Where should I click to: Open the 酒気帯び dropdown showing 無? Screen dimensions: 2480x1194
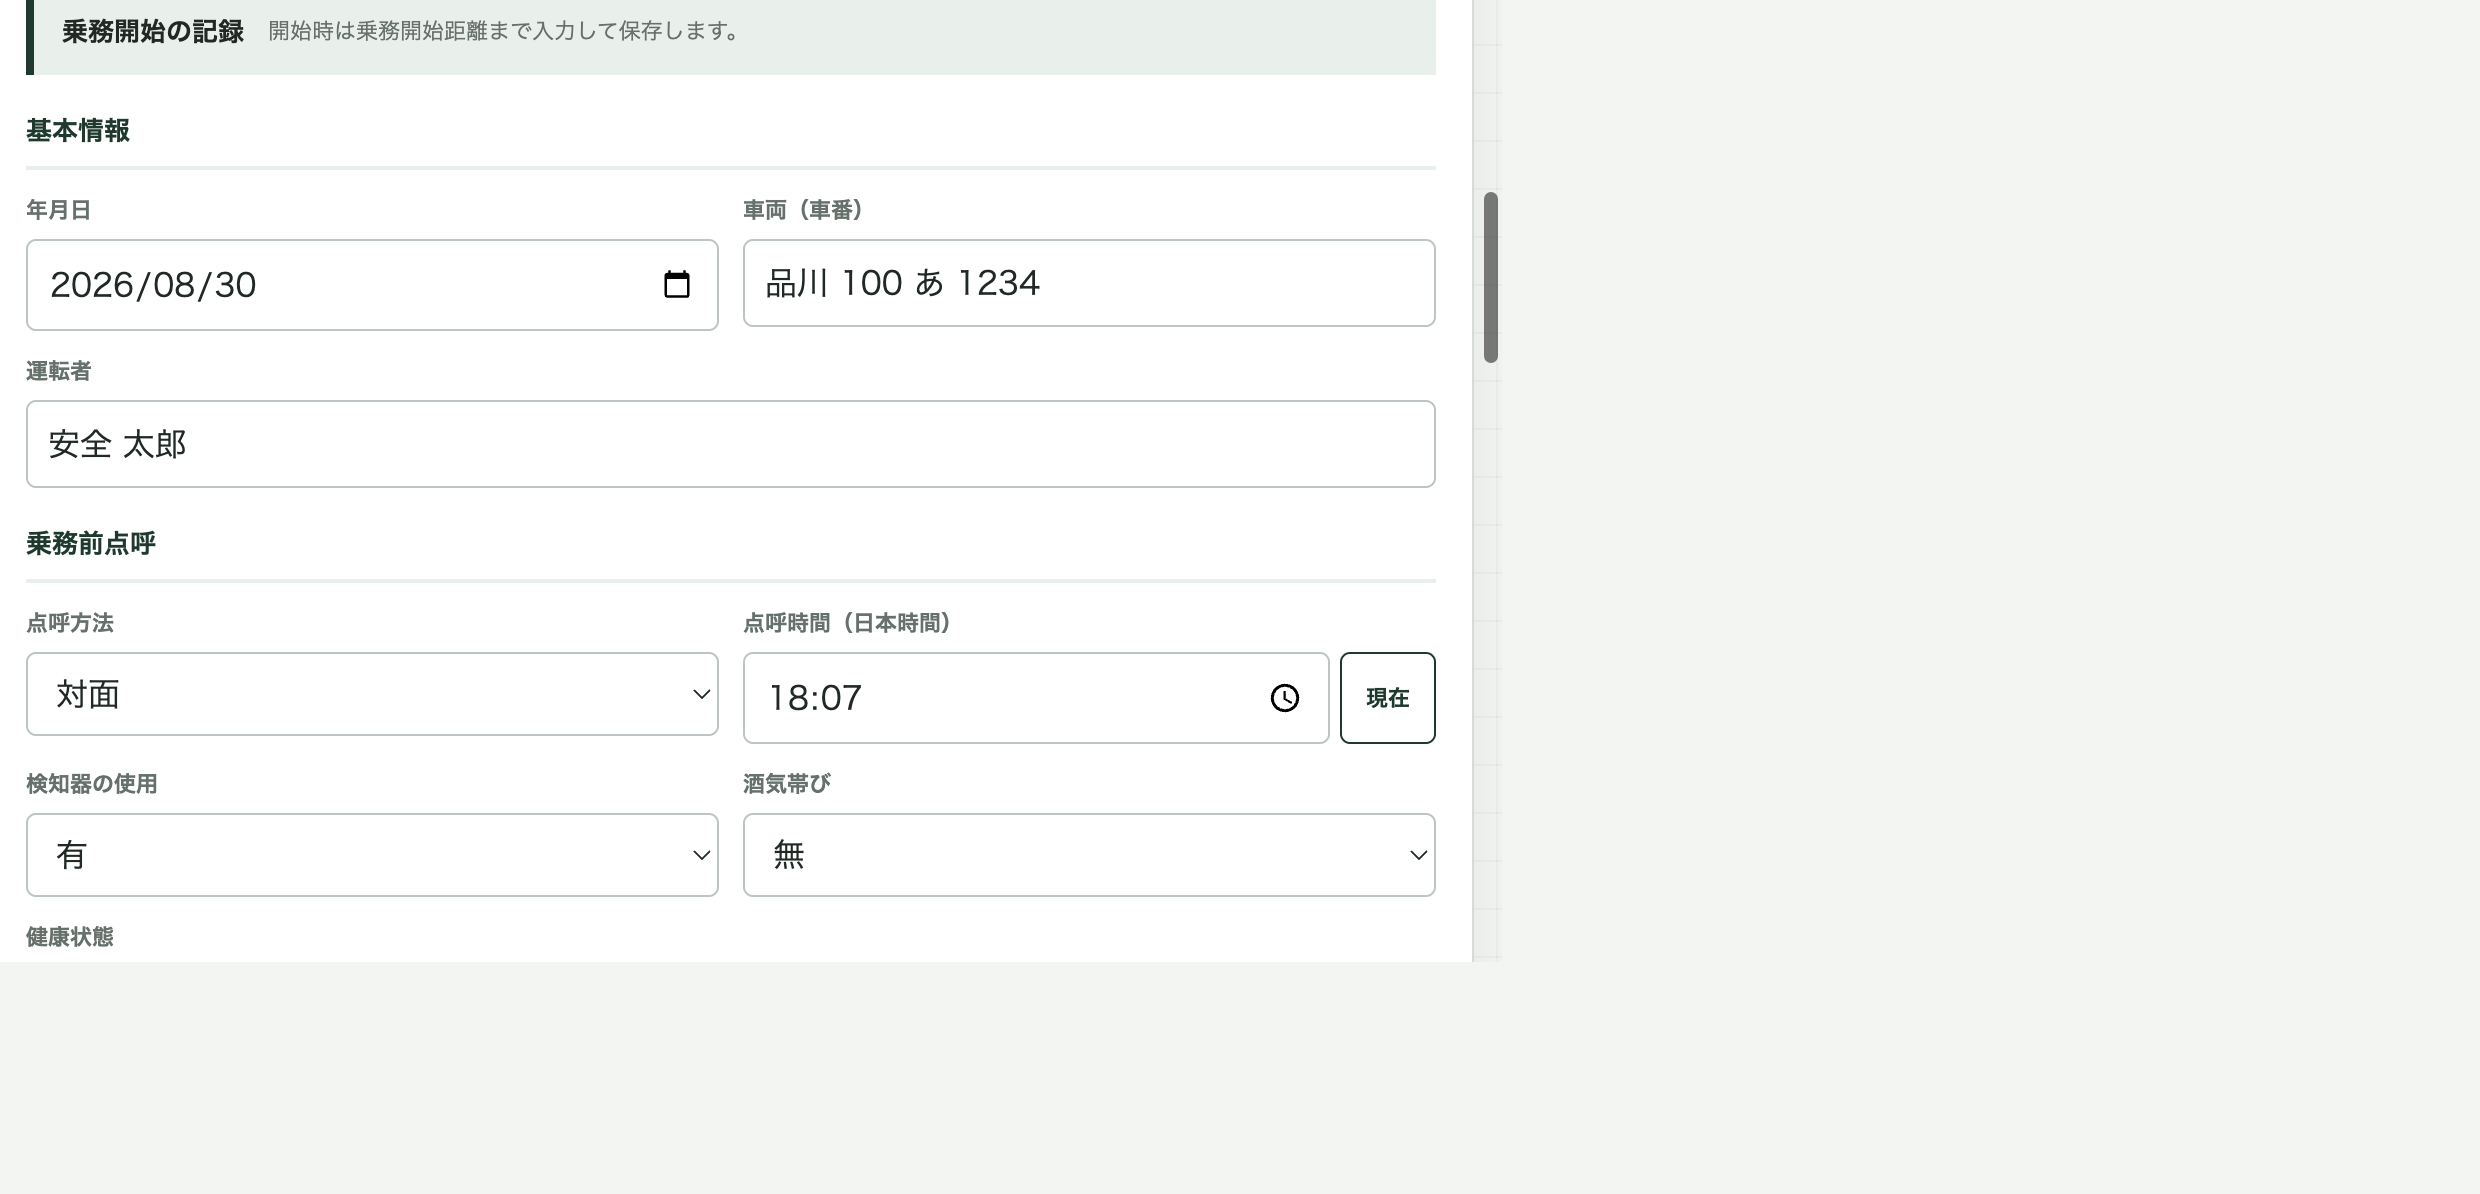click(1089, 855)
